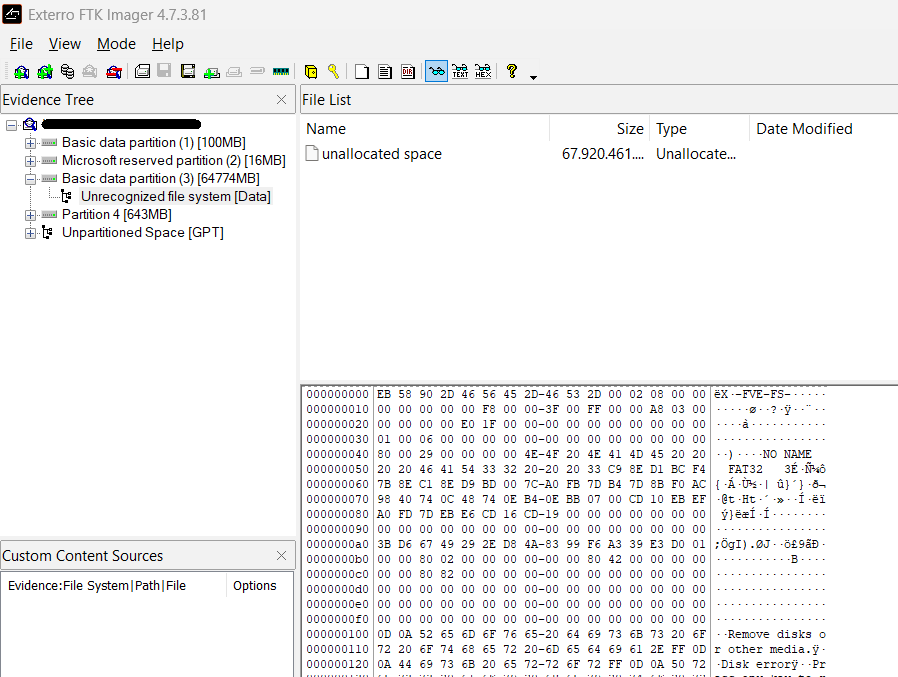898x677 pixels.
Task: Click Add All Attached Devices icon
Action: [x=44, y=71]
